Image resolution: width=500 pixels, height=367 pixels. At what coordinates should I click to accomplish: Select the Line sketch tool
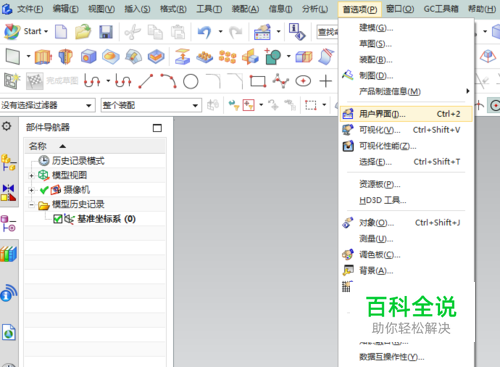click(x=146, y=81)
